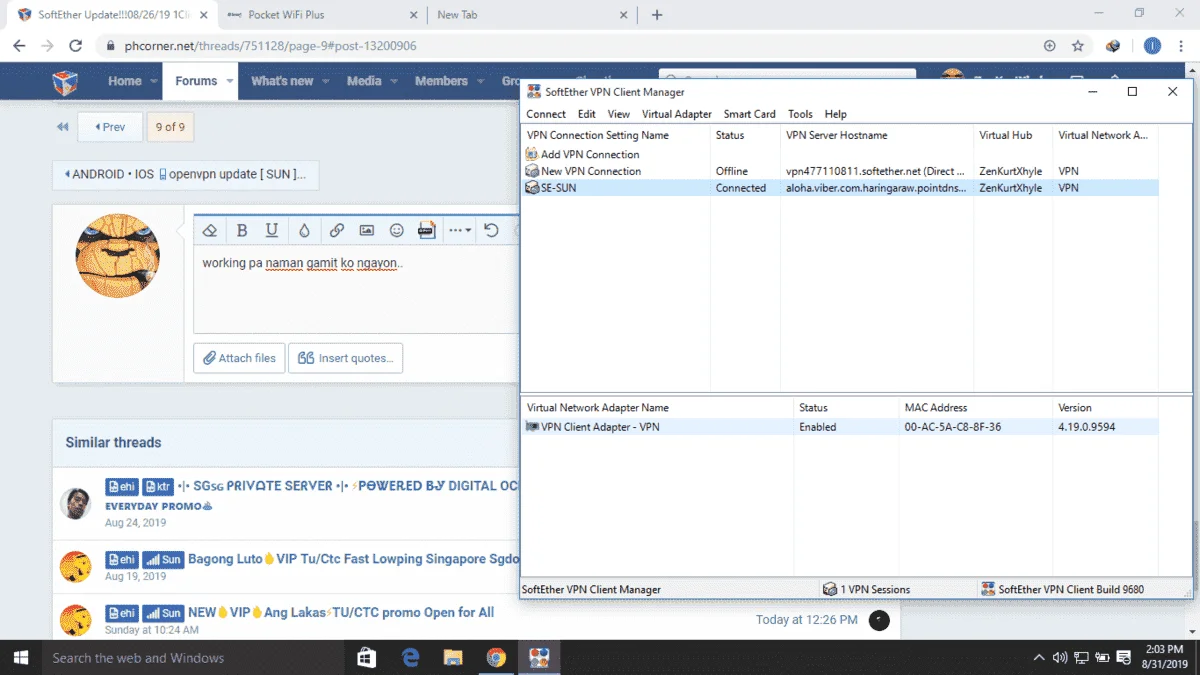This screenshot has height=675, width=1200.
Task: Open the Connect menu in SoftEther
Action: coord(546,114)
